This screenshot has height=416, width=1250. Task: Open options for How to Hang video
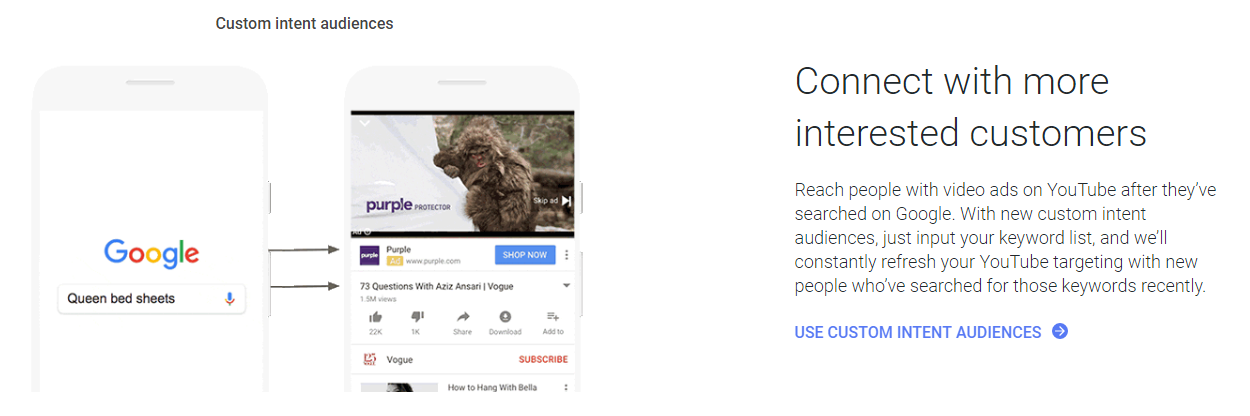[566, 388]
